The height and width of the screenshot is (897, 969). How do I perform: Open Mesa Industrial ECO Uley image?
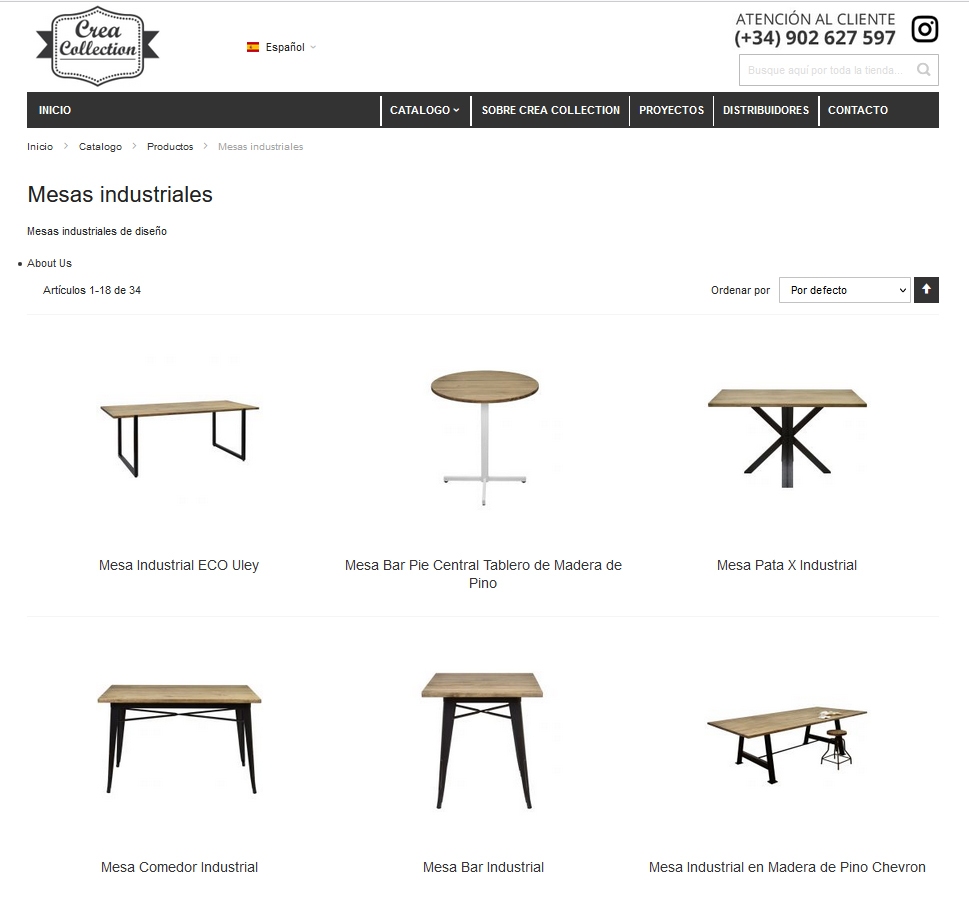point(179,437)
